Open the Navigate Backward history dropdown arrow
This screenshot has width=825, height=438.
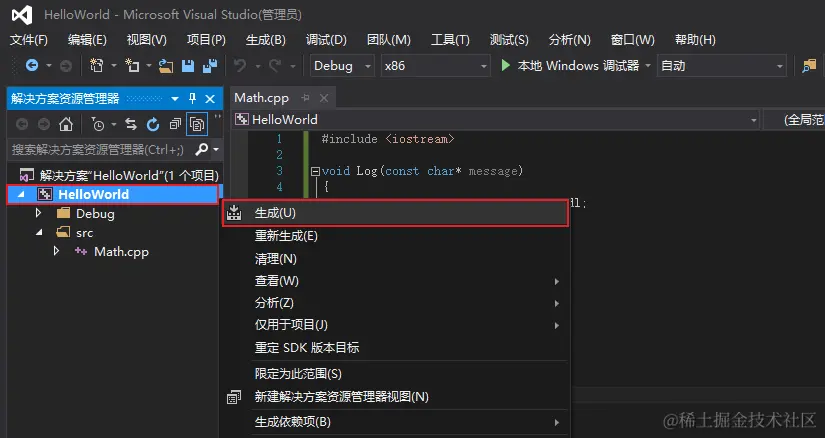[48, 66]
